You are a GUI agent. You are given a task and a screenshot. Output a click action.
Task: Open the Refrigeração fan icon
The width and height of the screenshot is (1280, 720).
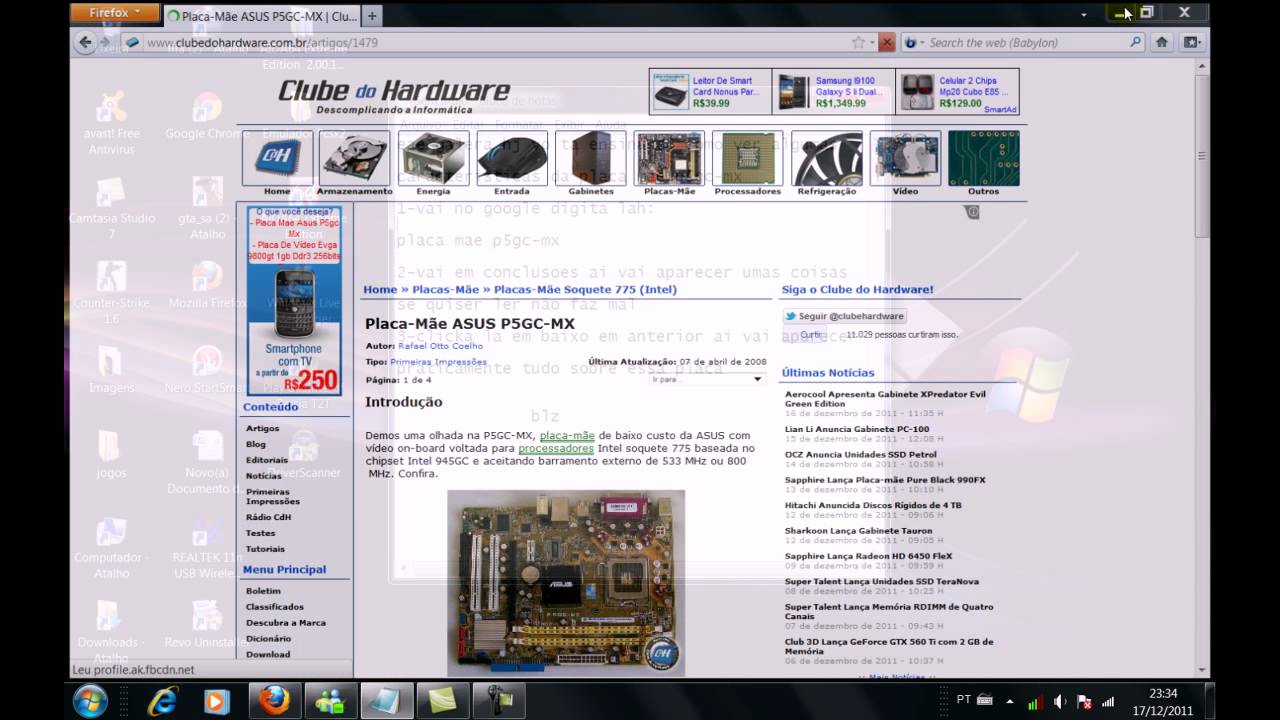826,158
